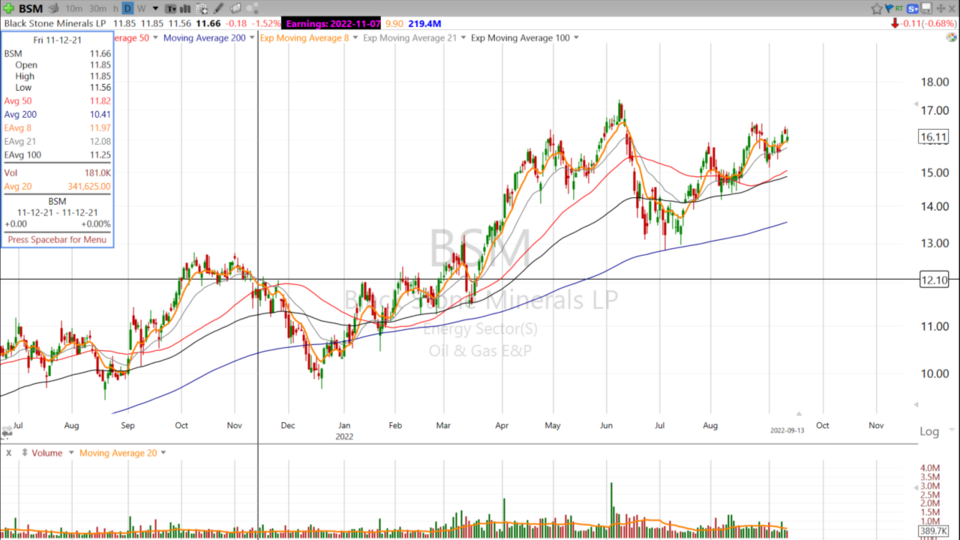Switch to the 10m time frame
Image resolution: width=960 pixels, height=540 pixels.
pyautogui.click(x=73, y=9)
